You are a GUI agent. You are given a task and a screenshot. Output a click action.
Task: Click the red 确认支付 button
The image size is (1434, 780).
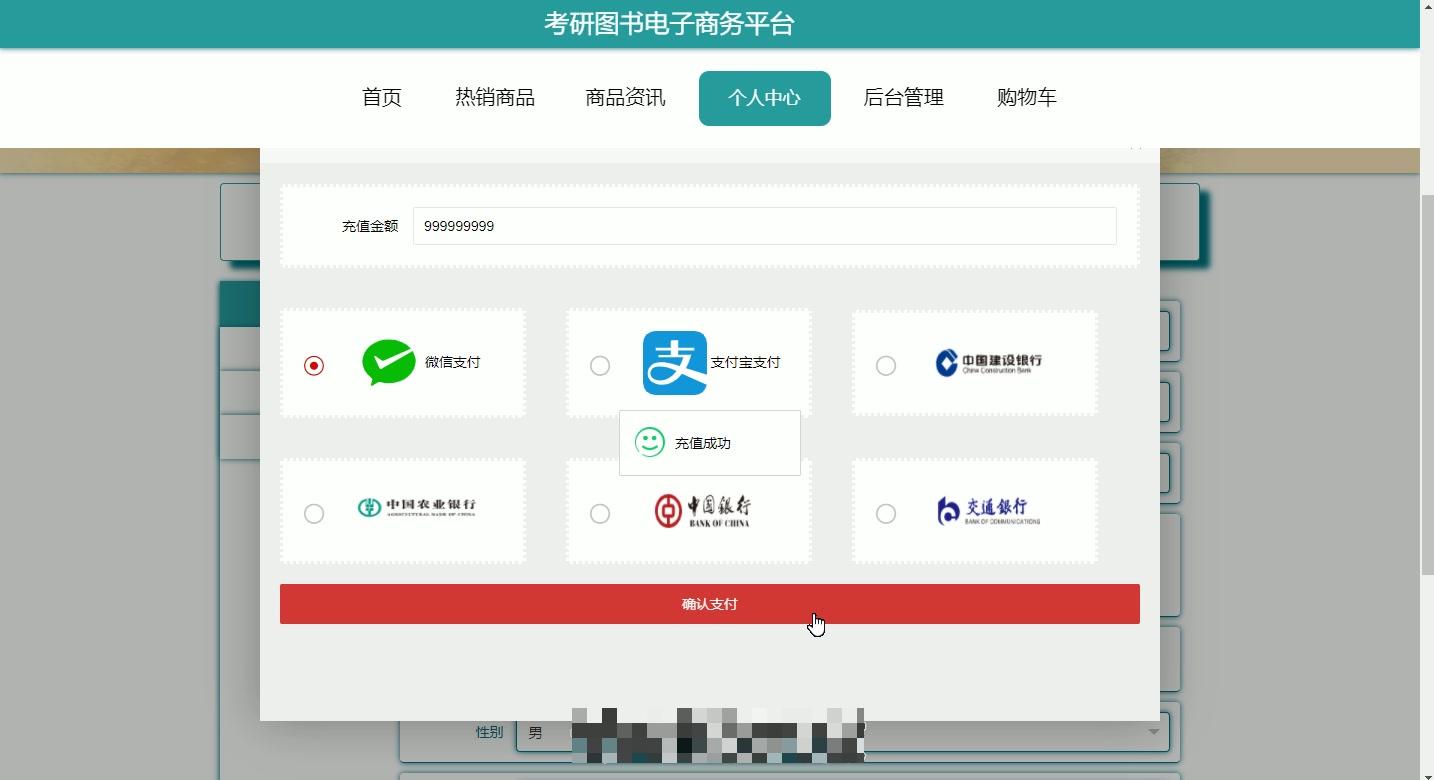click(x=710, y=604)
